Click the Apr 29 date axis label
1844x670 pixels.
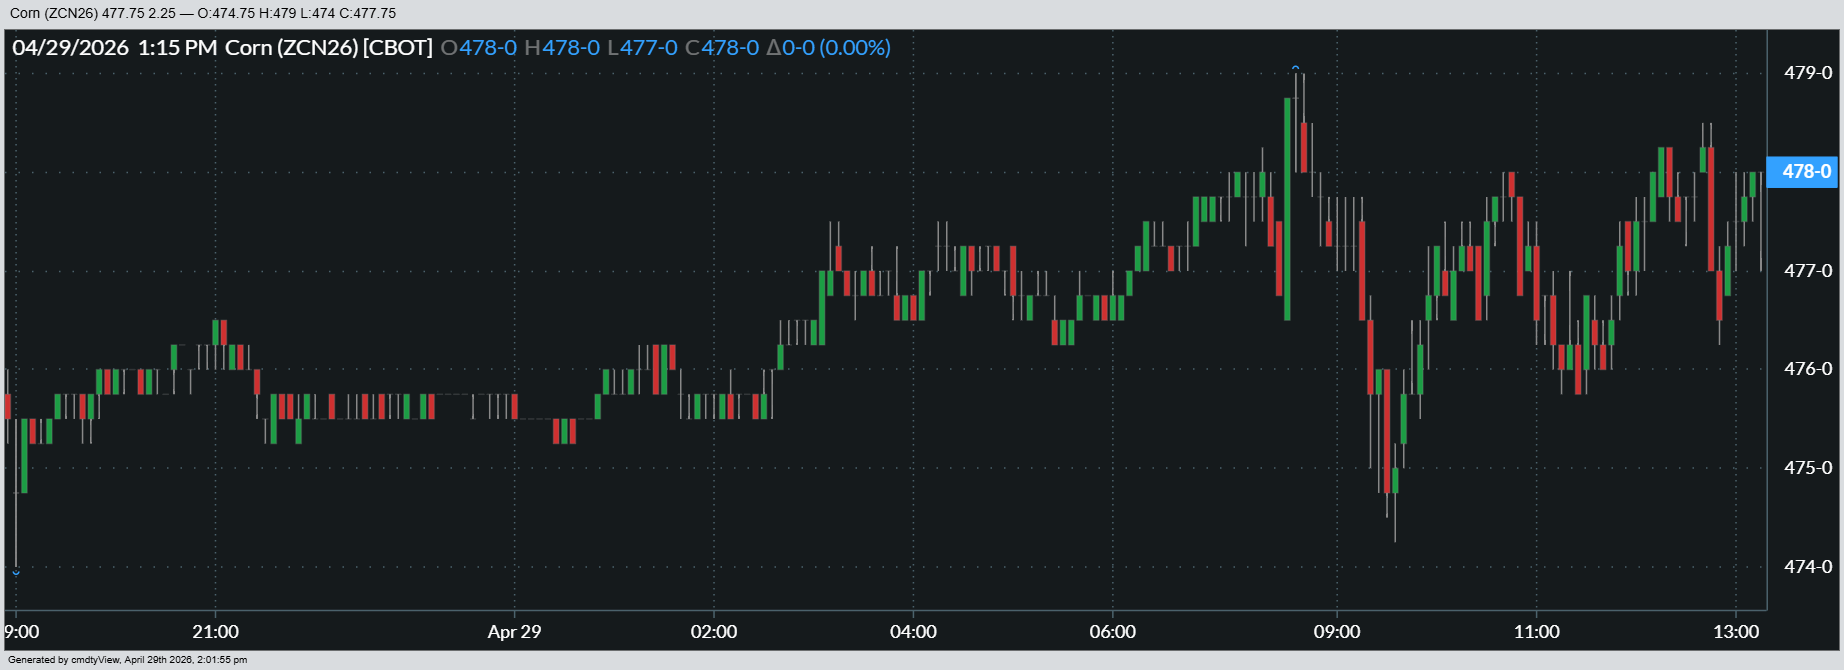click(514, 632)
